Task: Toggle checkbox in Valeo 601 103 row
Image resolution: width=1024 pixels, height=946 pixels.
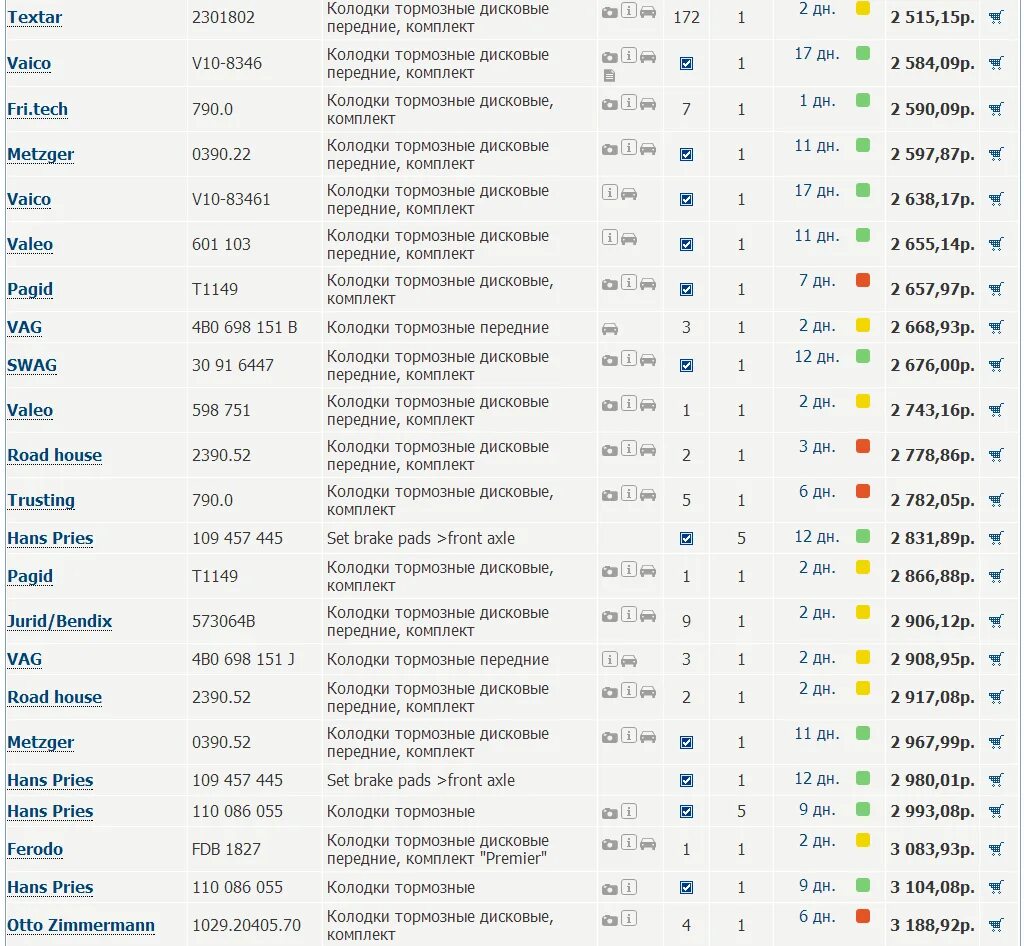Action: click(686, 244)
